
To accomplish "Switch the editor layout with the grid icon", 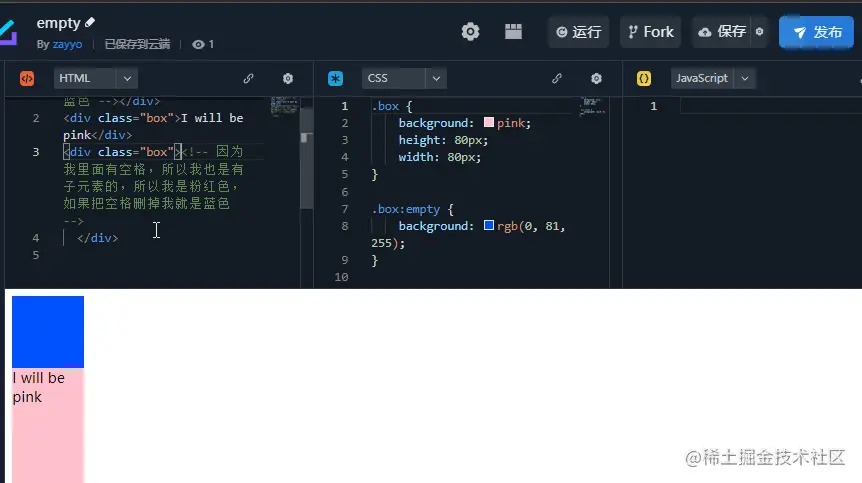I will 513,31.
